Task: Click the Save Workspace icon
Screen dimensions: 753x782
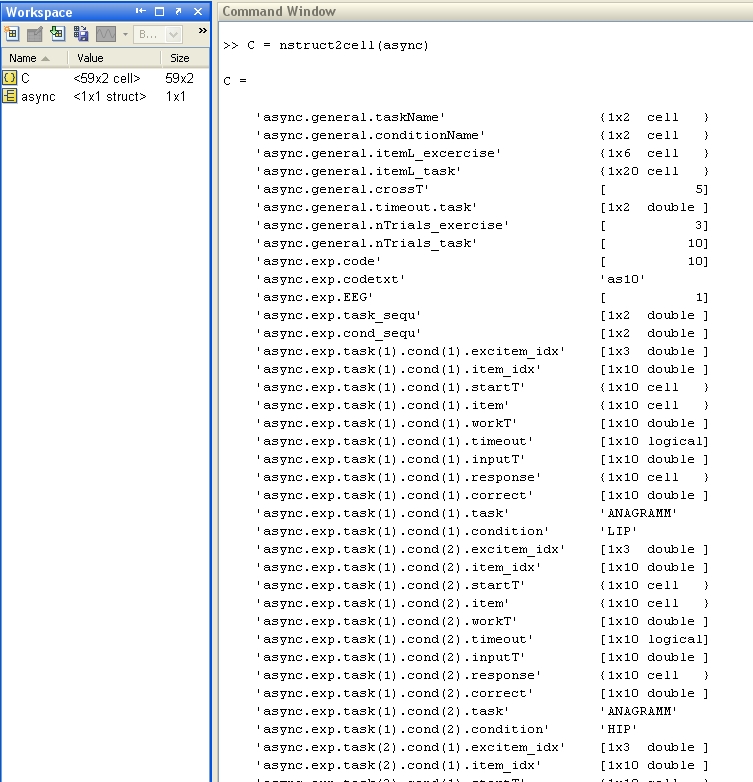Action: (80, 33)
